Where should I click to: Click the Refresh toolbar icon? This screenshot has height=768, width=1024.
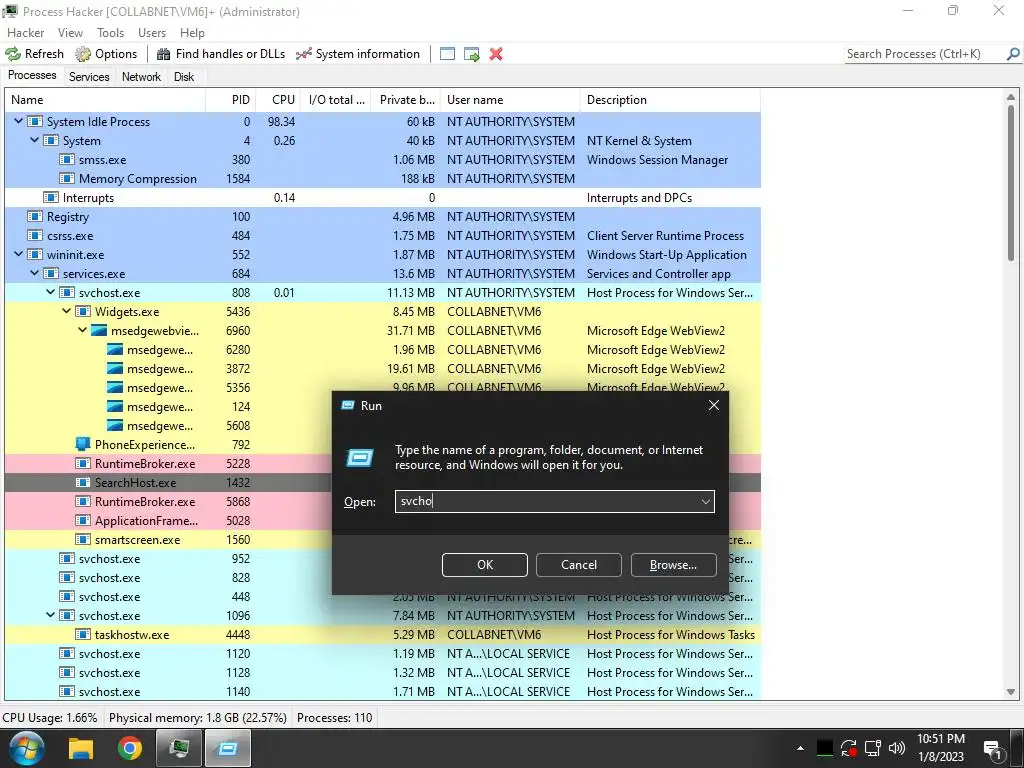coord(13,54)
